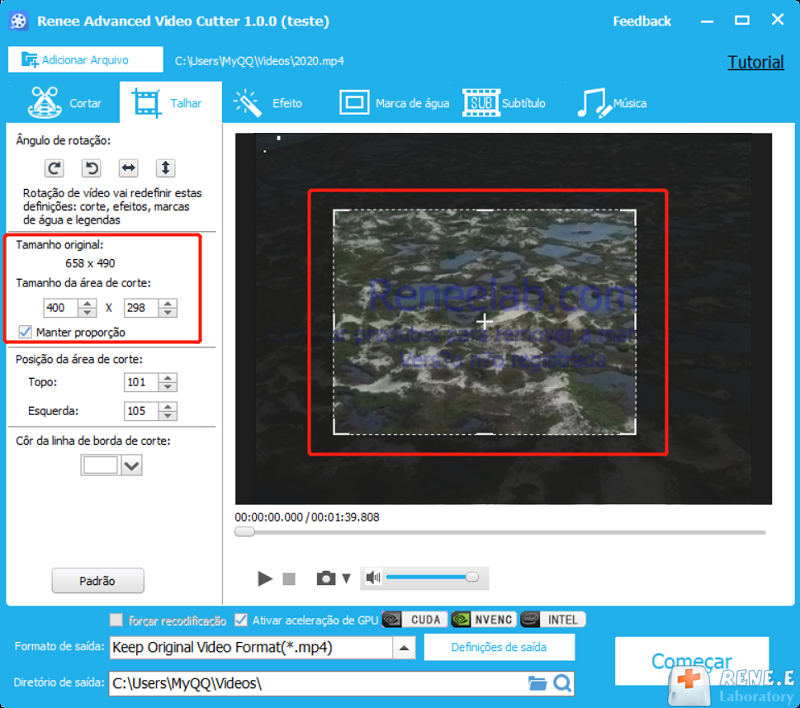Viewport: 800px width, 708px height.
Task: Expand the Formato de saída dropdown
Action: pyautogui.click(x=404, y=648)
